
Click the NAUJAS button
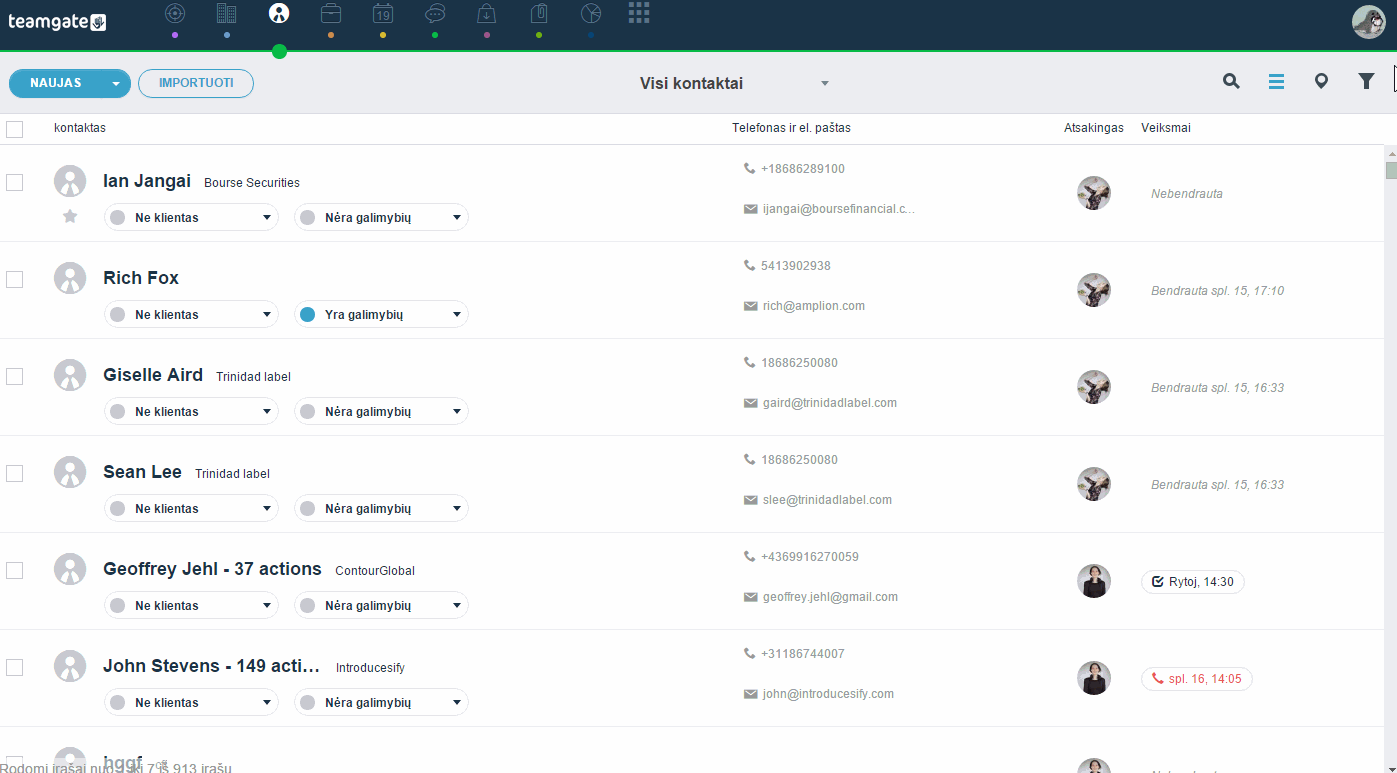click(x=57, y=84)
